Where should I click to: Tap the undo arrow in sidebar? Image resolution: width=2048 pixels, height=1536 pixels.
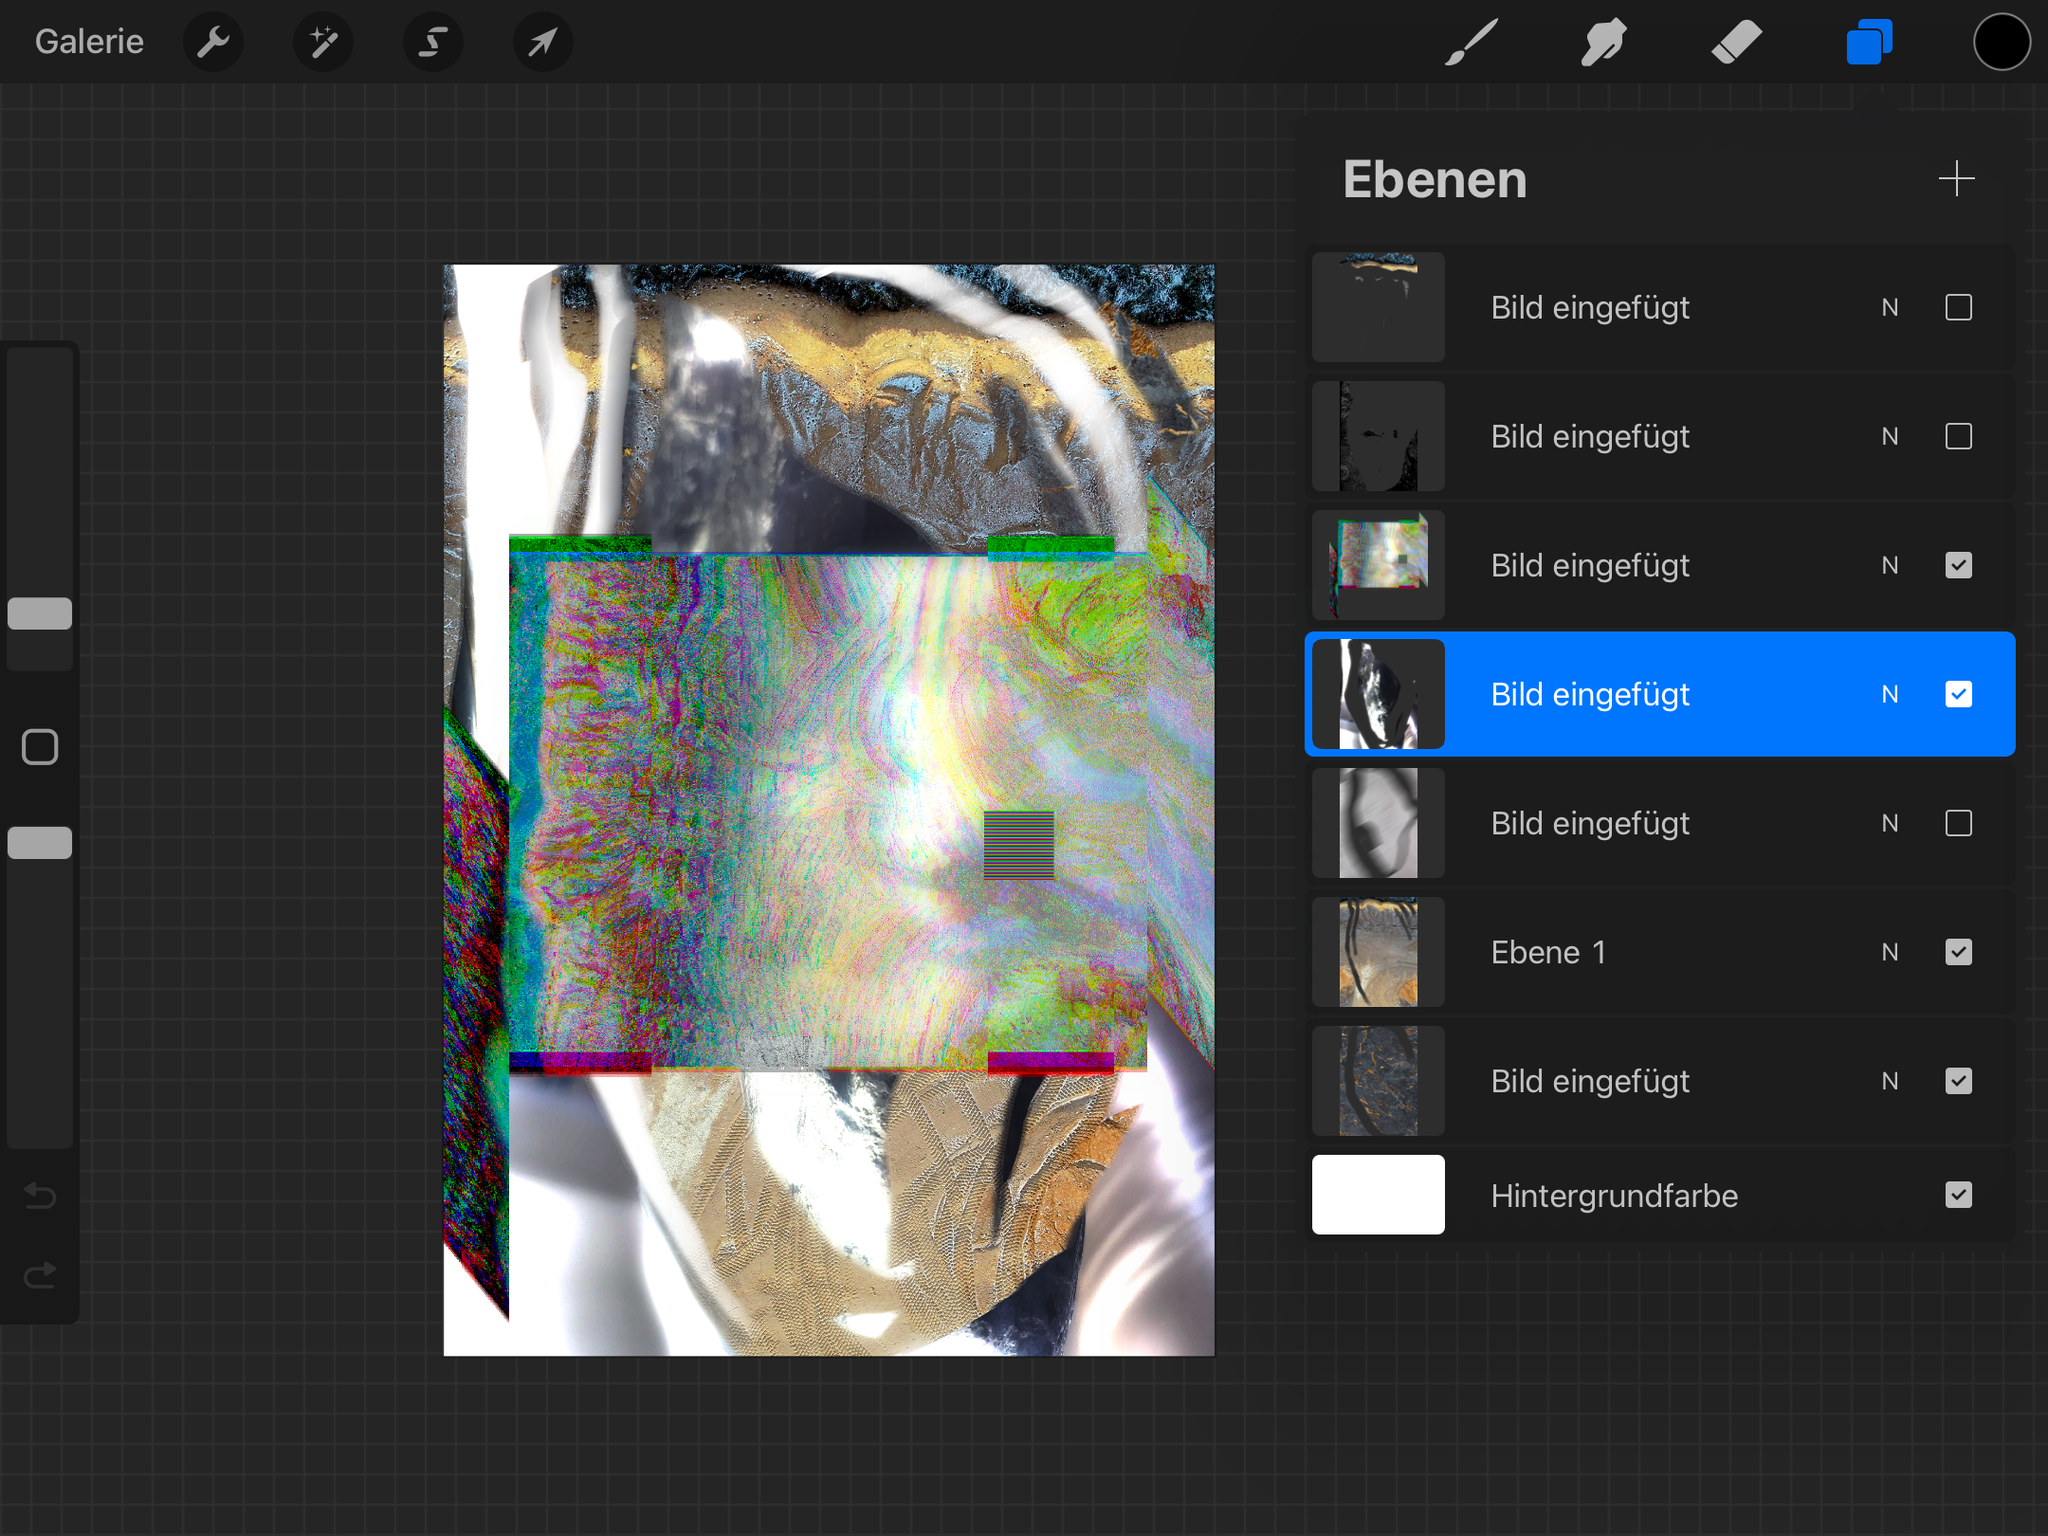[x=40, y=1195]
